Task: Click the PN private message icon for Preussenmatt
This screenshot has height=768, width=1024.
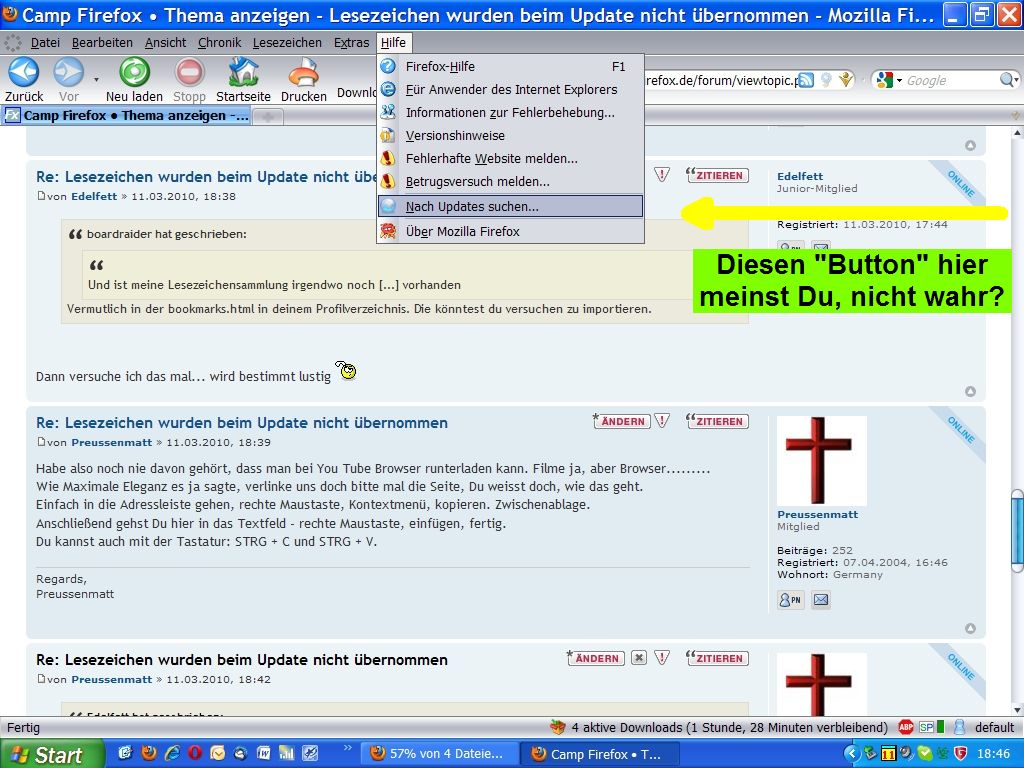Action: 790,600
